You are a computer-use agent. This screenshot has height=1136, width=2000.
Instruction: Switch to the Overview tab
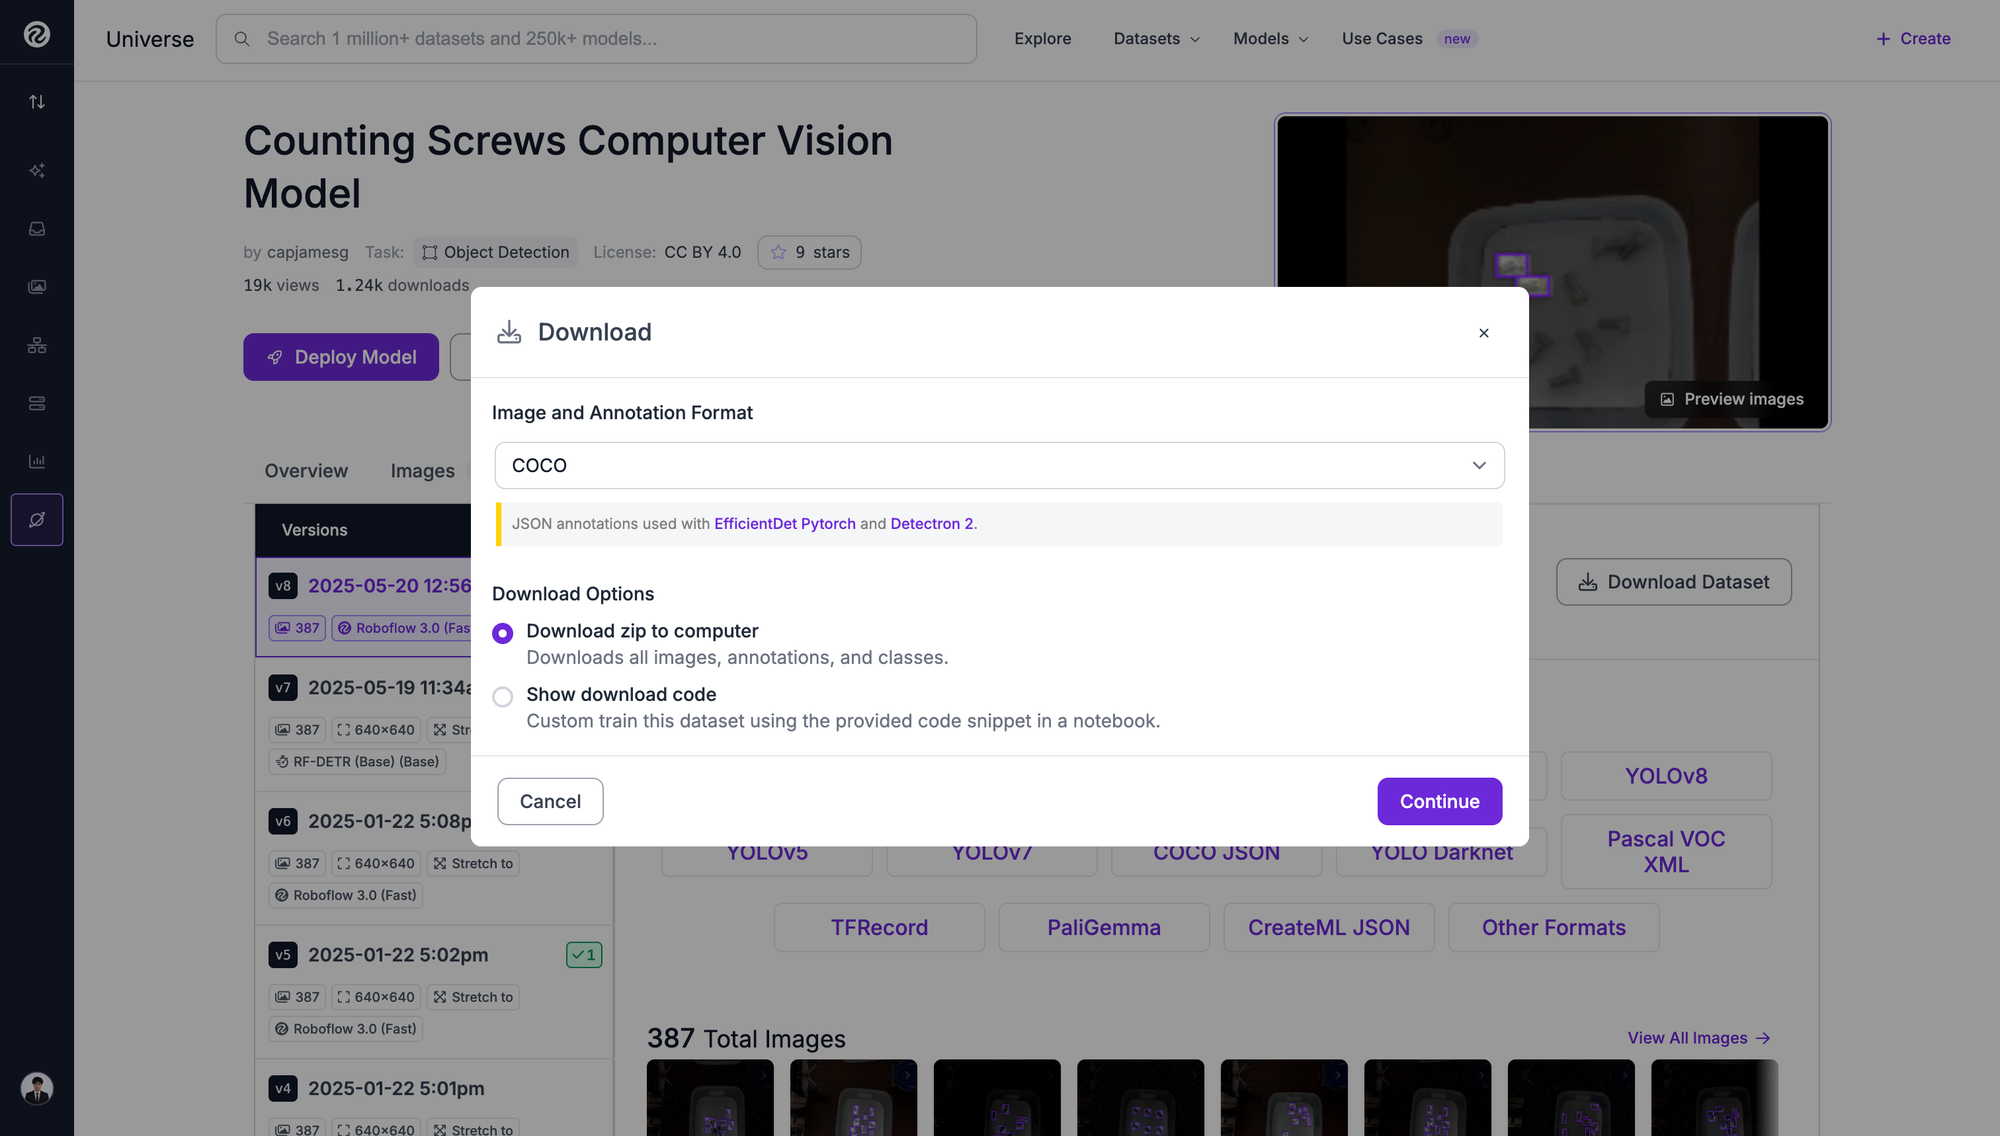click(x=306, y=471)
